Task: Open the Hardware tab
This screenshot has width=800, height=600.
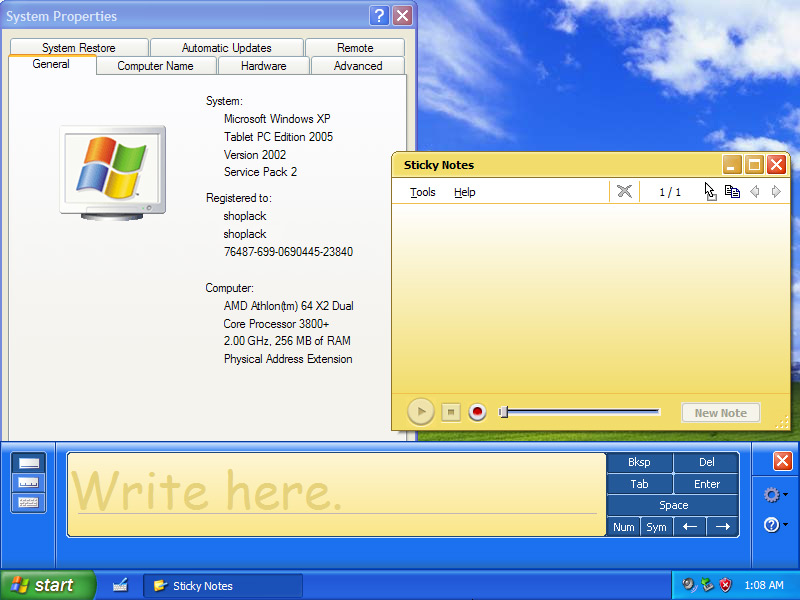Action: tap(264, 66)
